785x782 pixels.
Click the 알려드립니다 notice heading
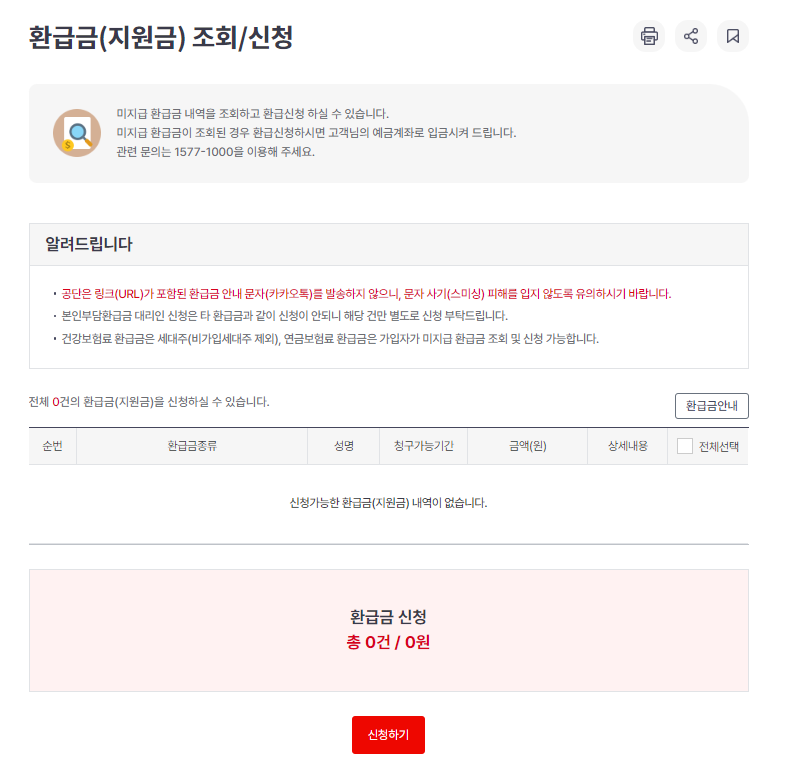89,244
